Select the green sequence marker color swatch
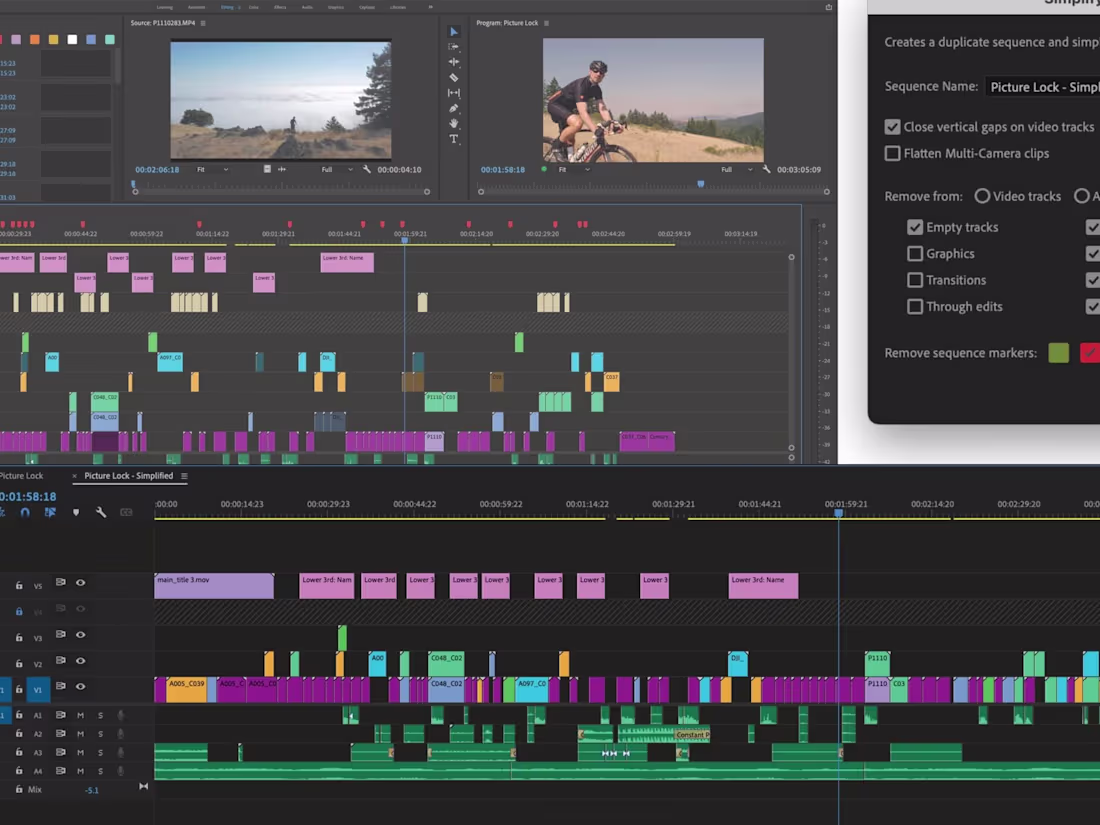 click(x=1058, y=353)
